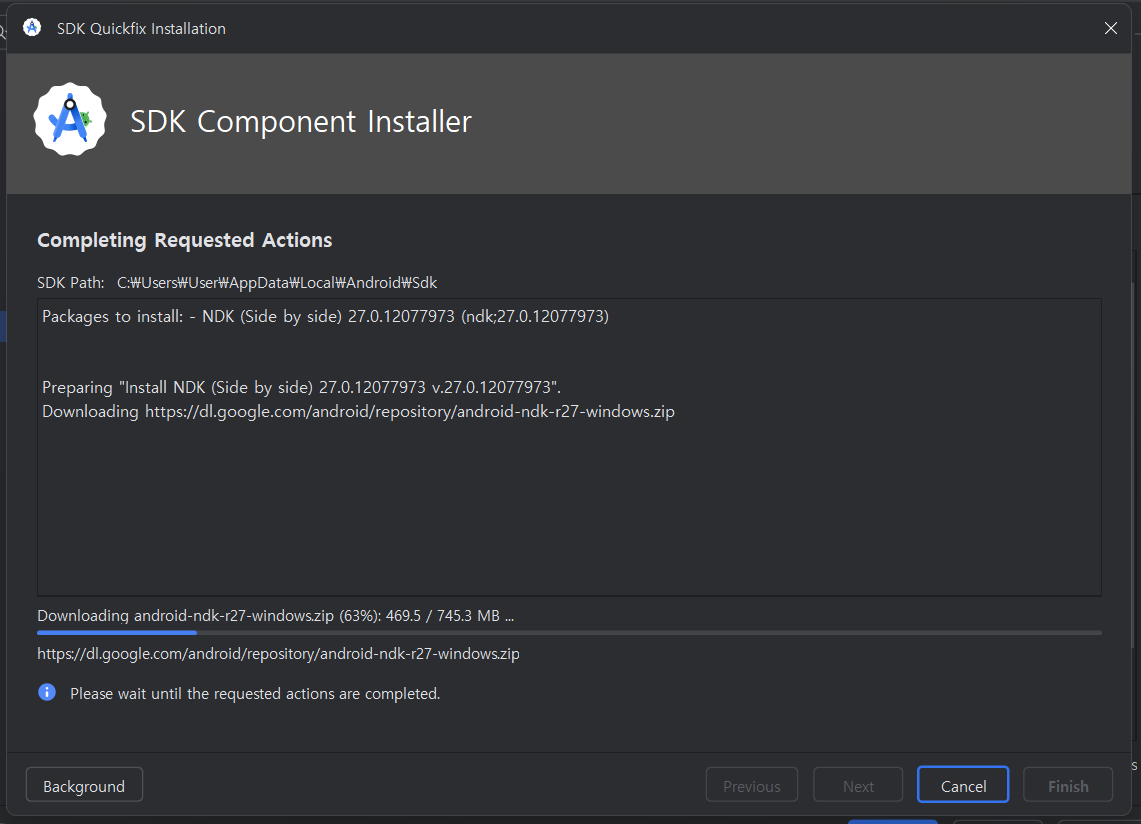Click the Finish button

point(1068,785)
